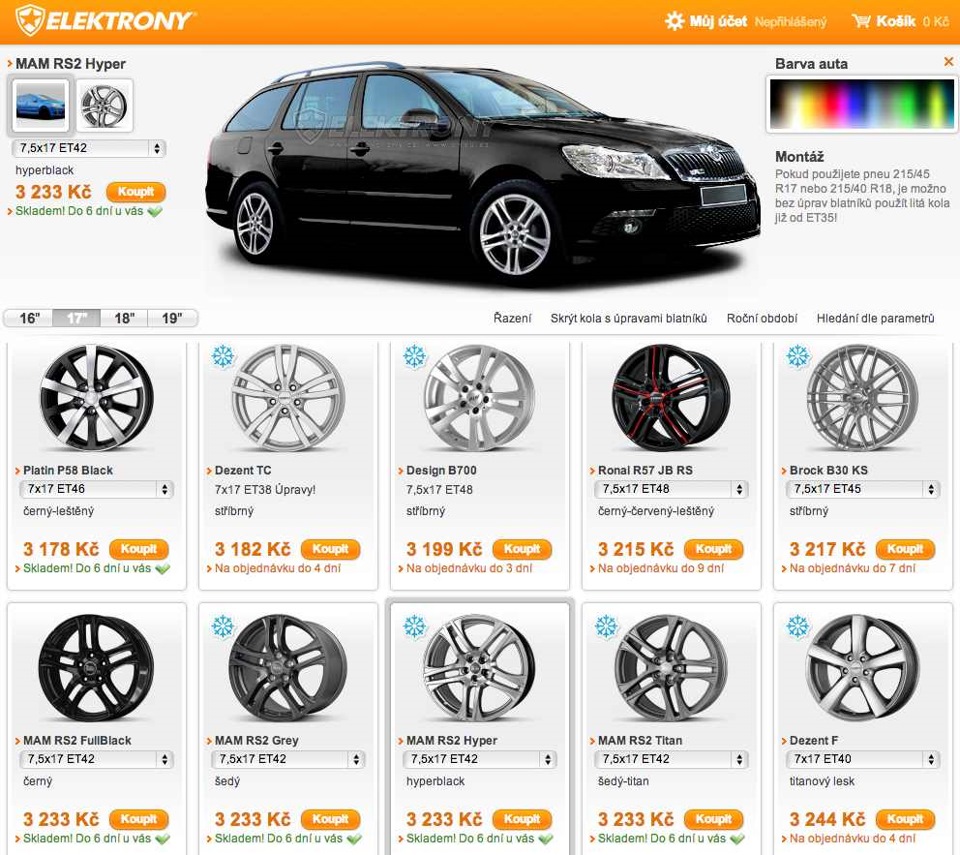Open the Roční období filter

coord(762,318)
